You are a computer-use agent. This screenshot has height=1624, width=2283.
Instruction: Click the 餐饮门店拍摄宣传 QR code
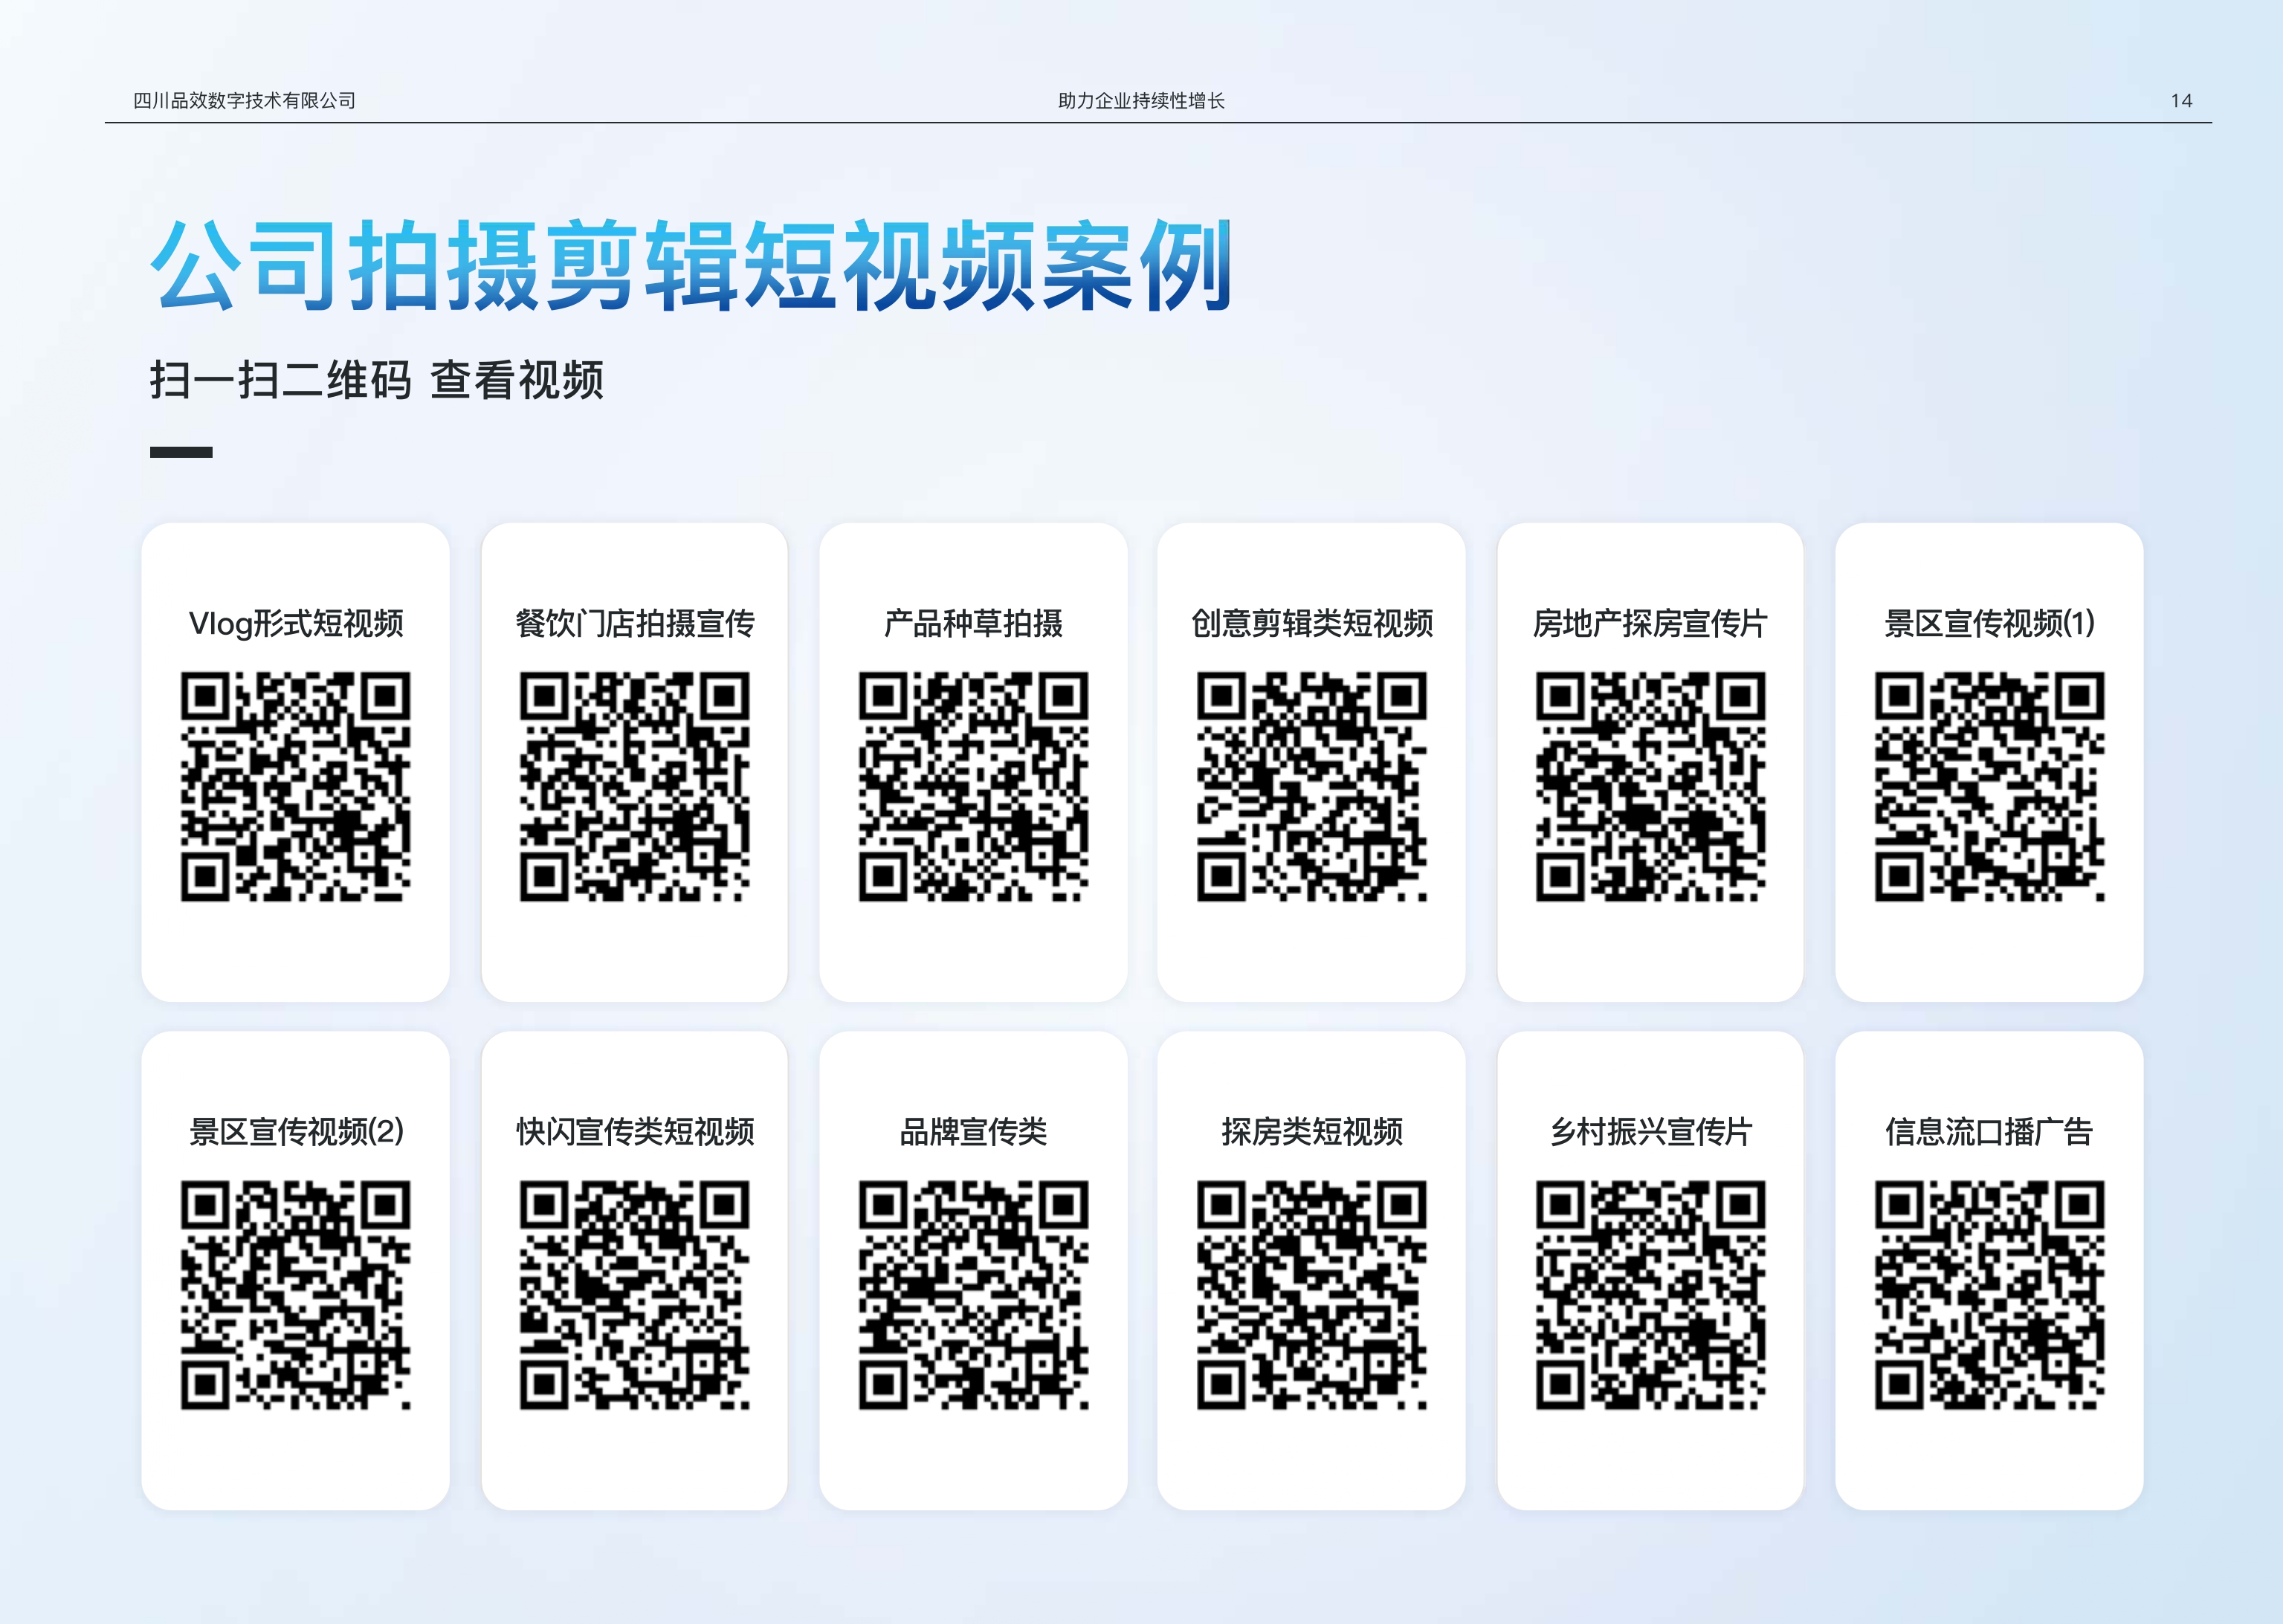[634, 786]
